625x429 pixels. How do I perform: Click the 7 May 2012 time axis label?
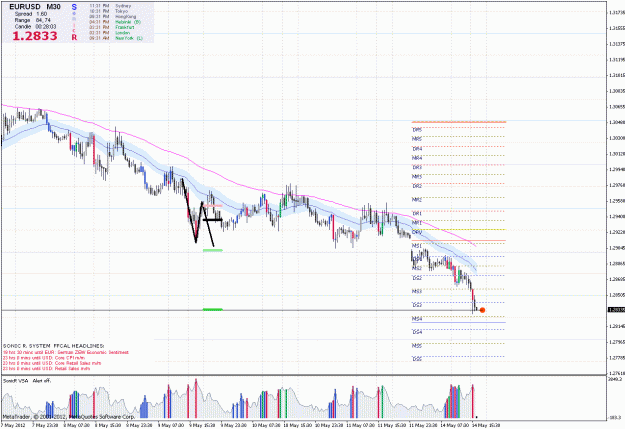tap(13, 425)
